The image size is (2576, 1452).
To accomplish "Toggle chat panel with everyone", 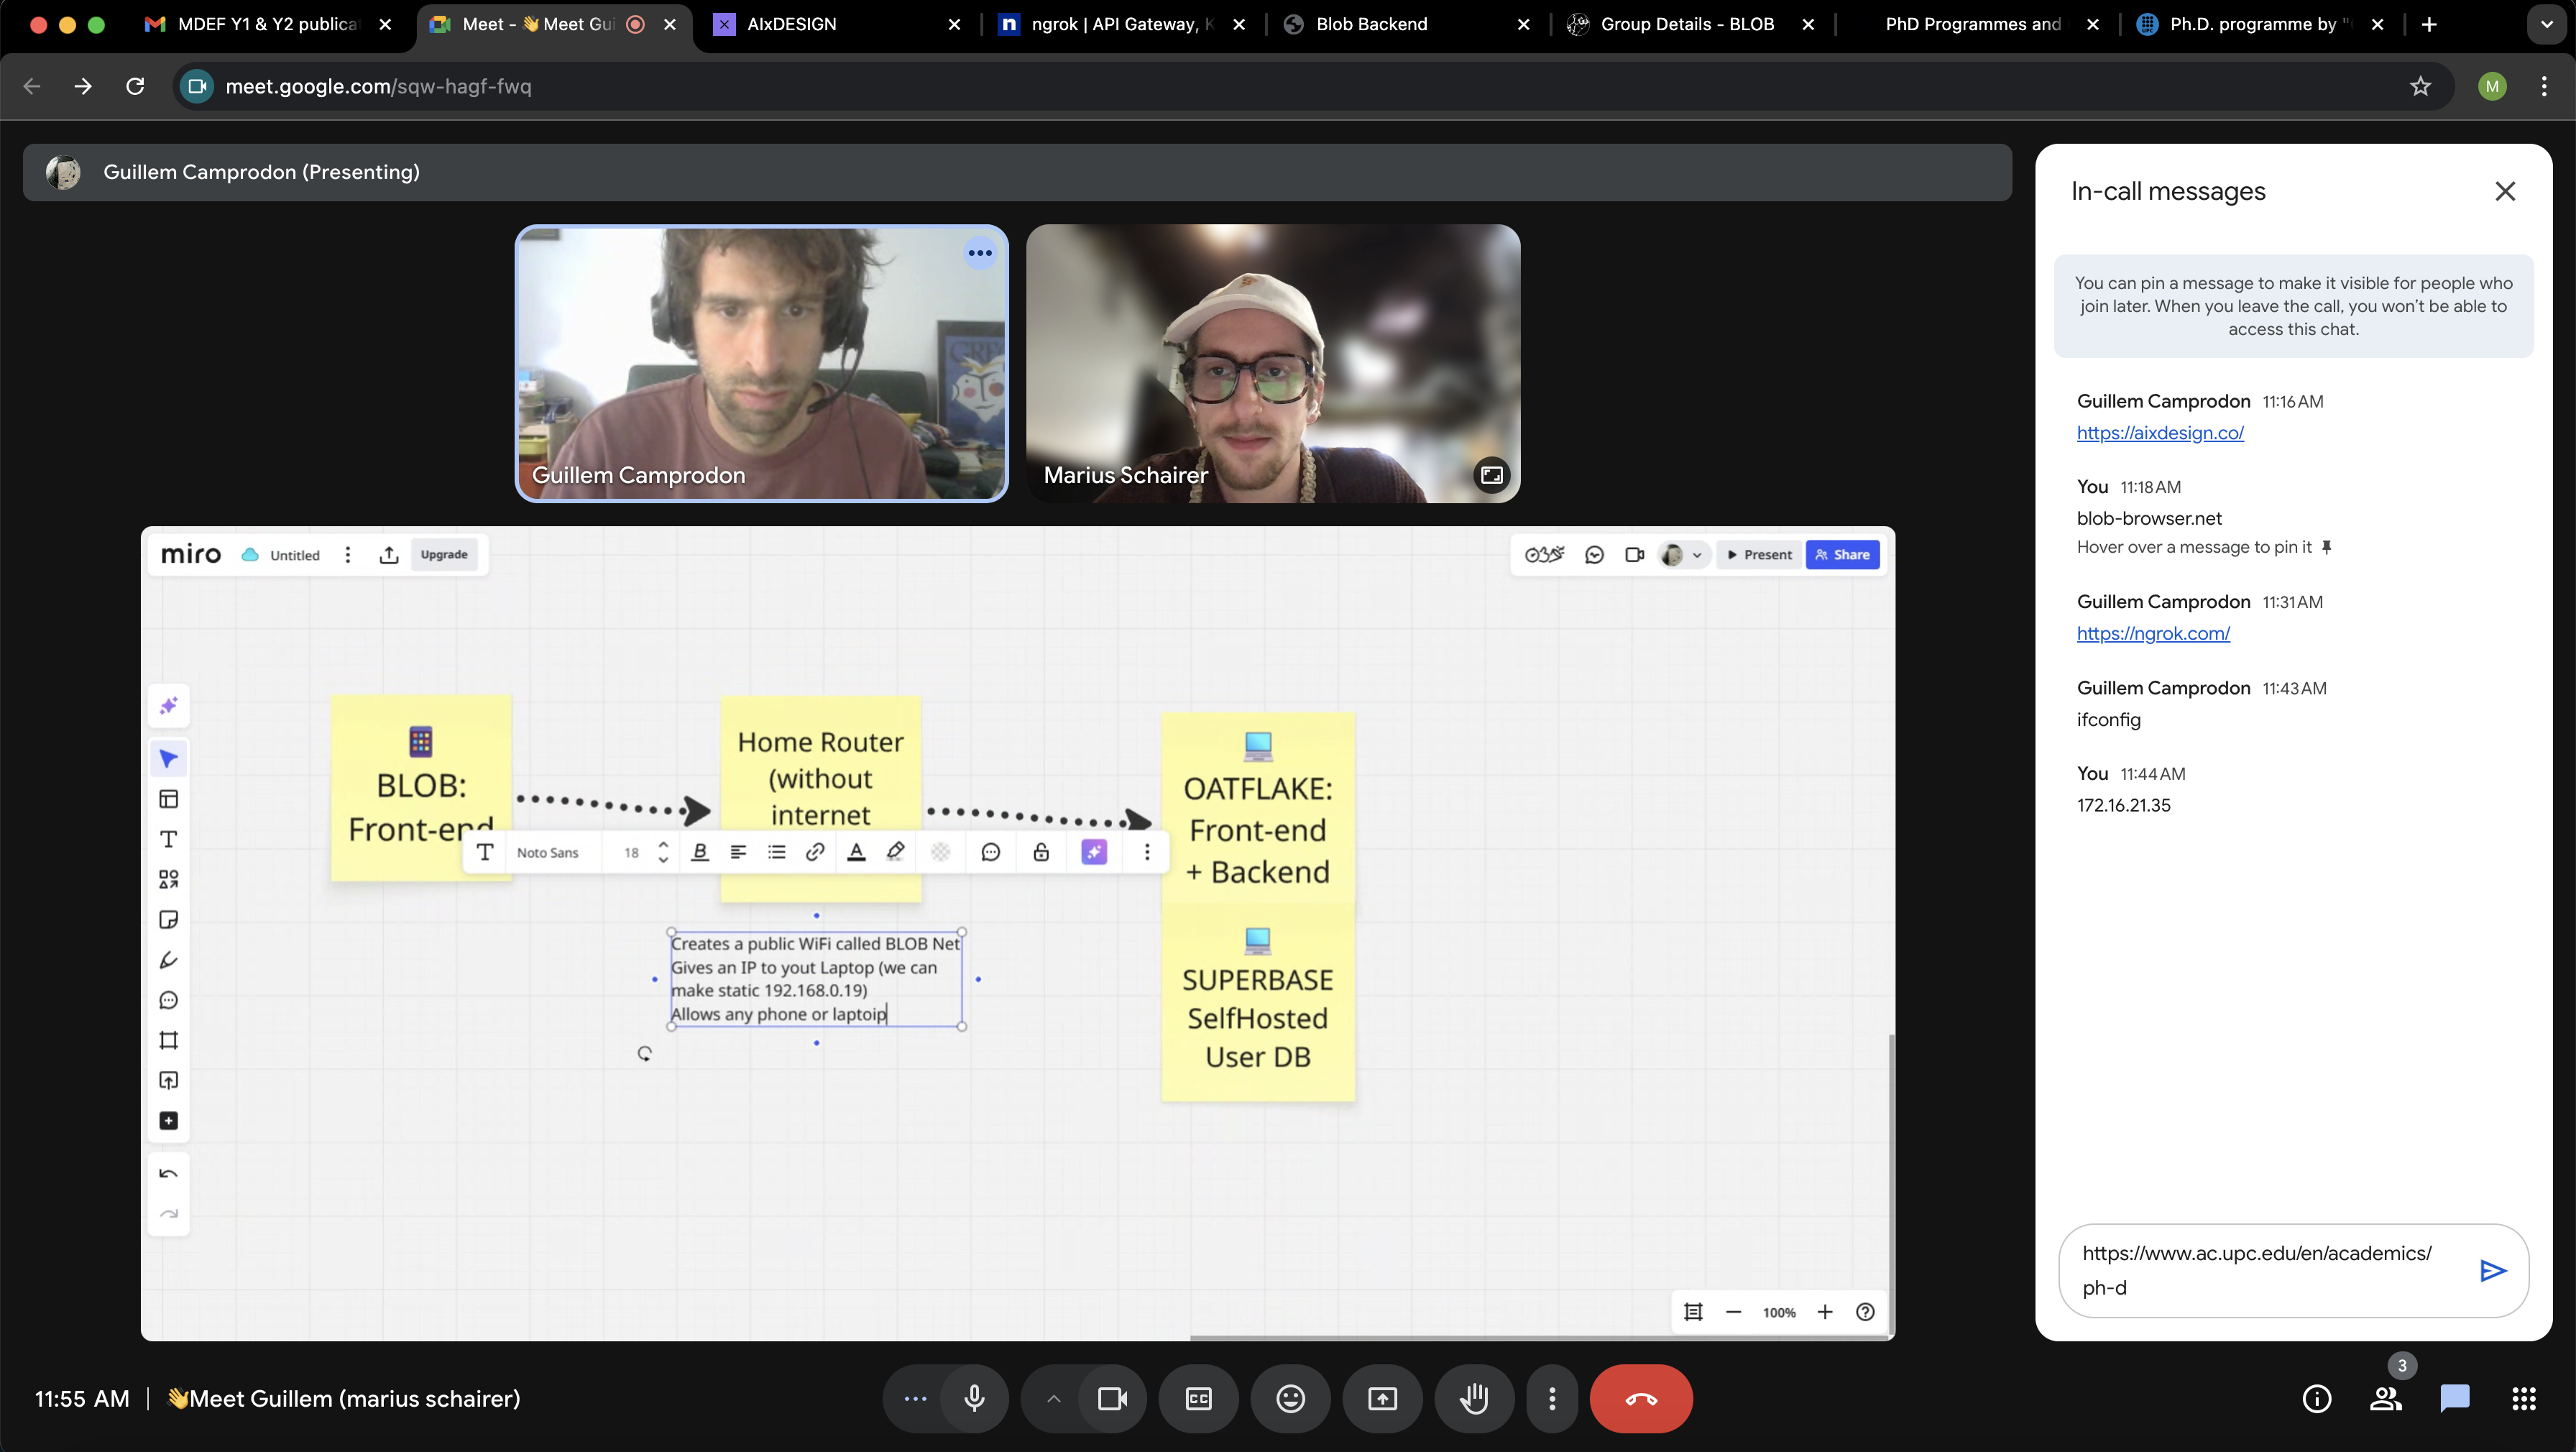I will pos(2454,1398).
